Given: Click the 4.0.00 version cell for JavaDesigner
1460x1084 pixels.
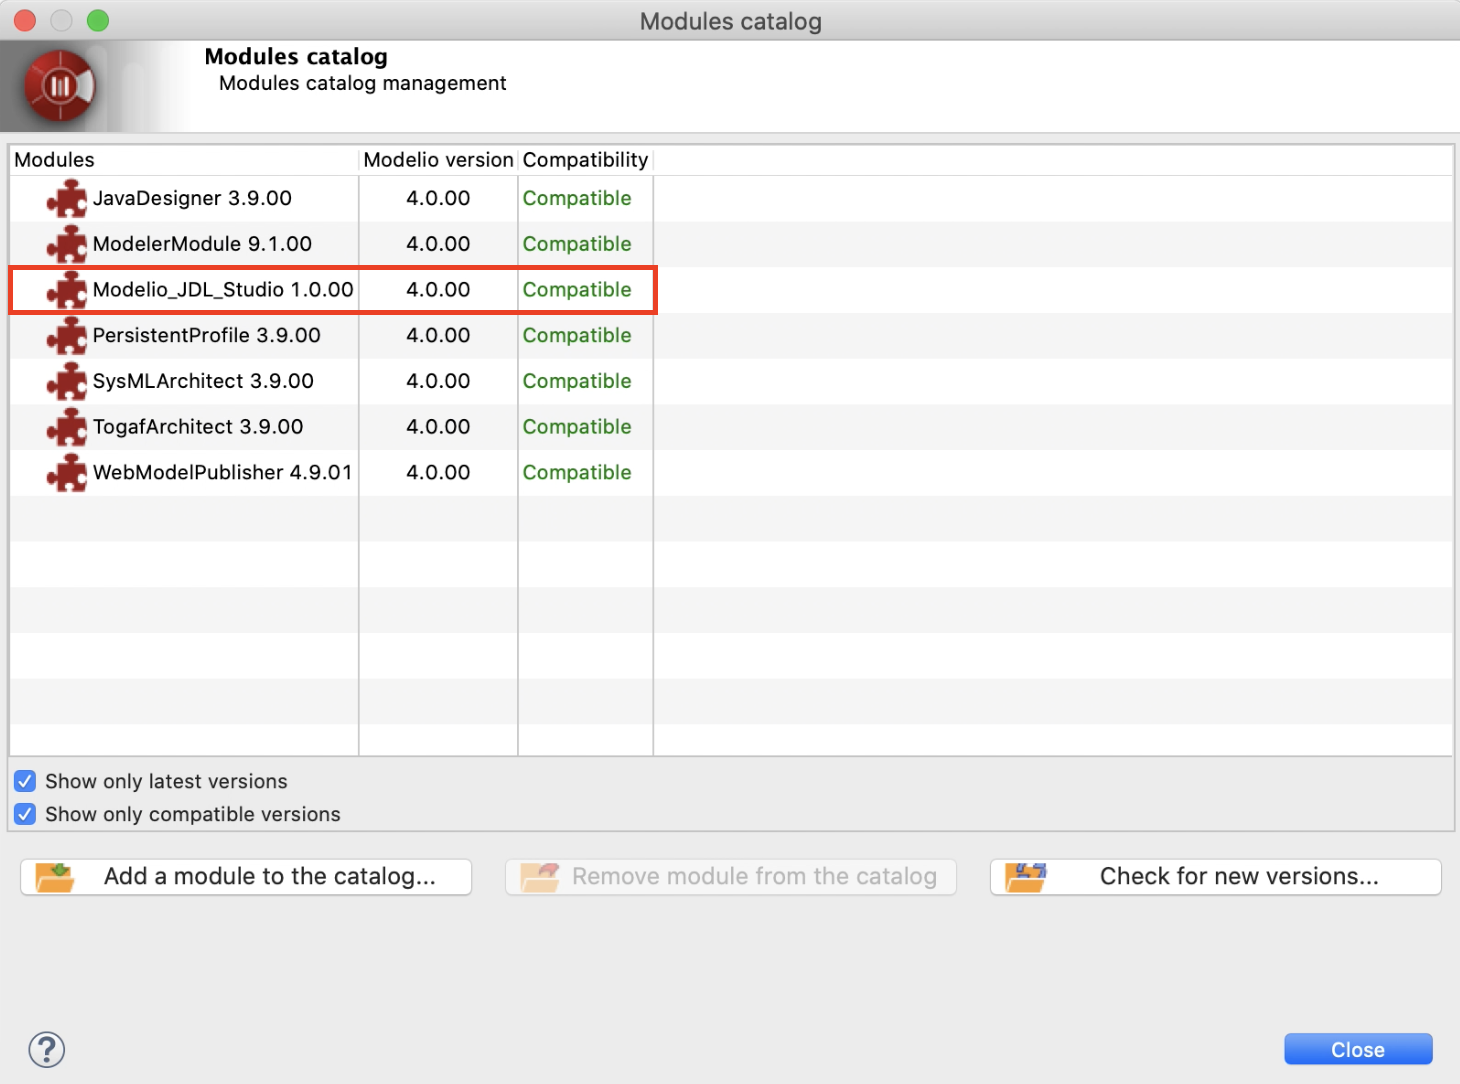Looking at the screenshot, I should 438,198.
